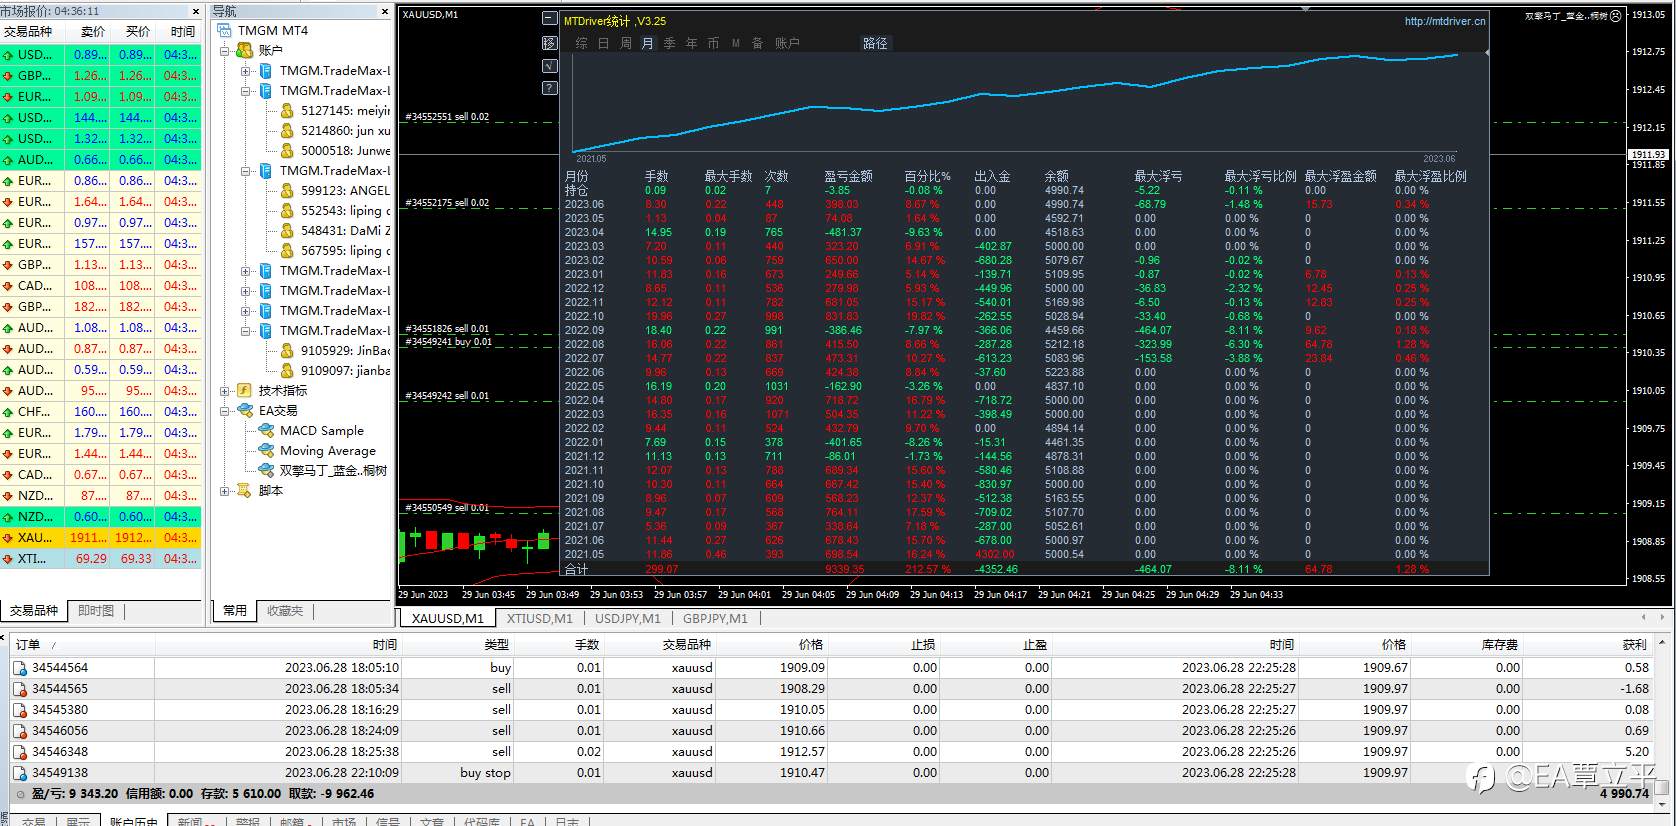This screenshot has height=826, width=1676.
Task: Click the smiley EA icon on chart
Action: tap(1617, 16)
